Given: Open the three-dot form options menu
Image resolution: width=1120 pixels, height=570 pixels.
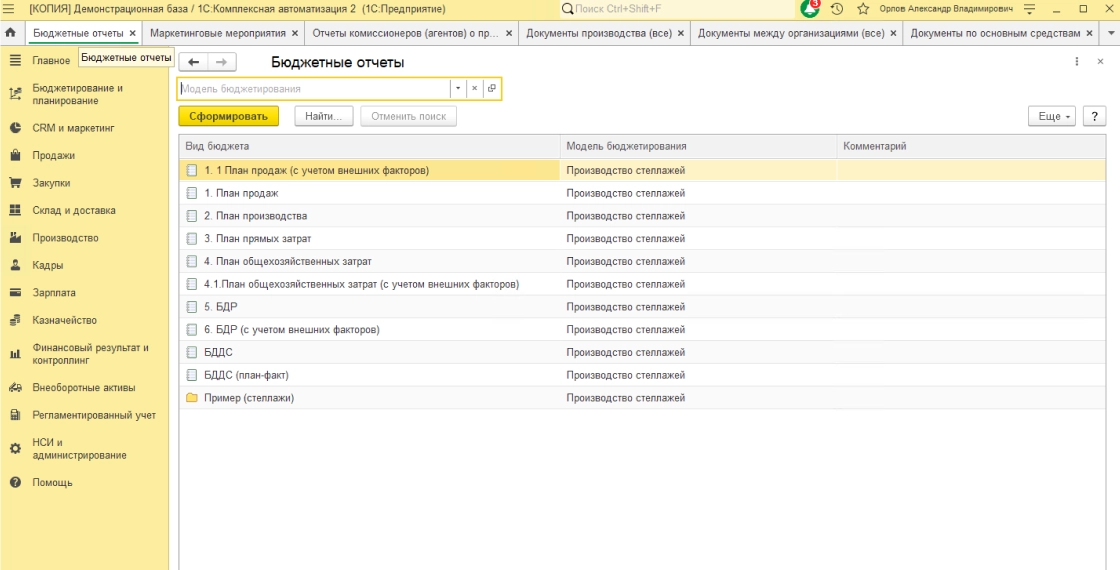Looking at the screenshot, I should (x=1076, y=61).
